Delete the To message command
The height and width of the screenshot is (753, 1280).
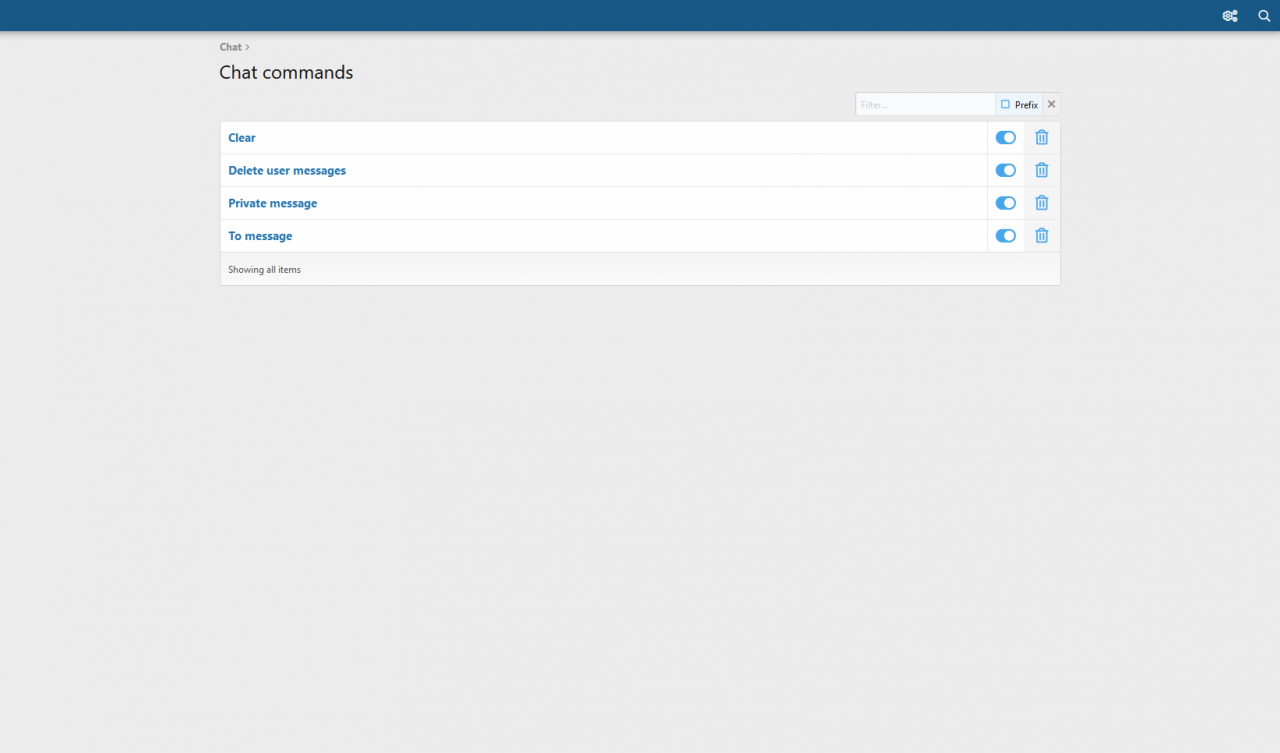click(1041, 236)
